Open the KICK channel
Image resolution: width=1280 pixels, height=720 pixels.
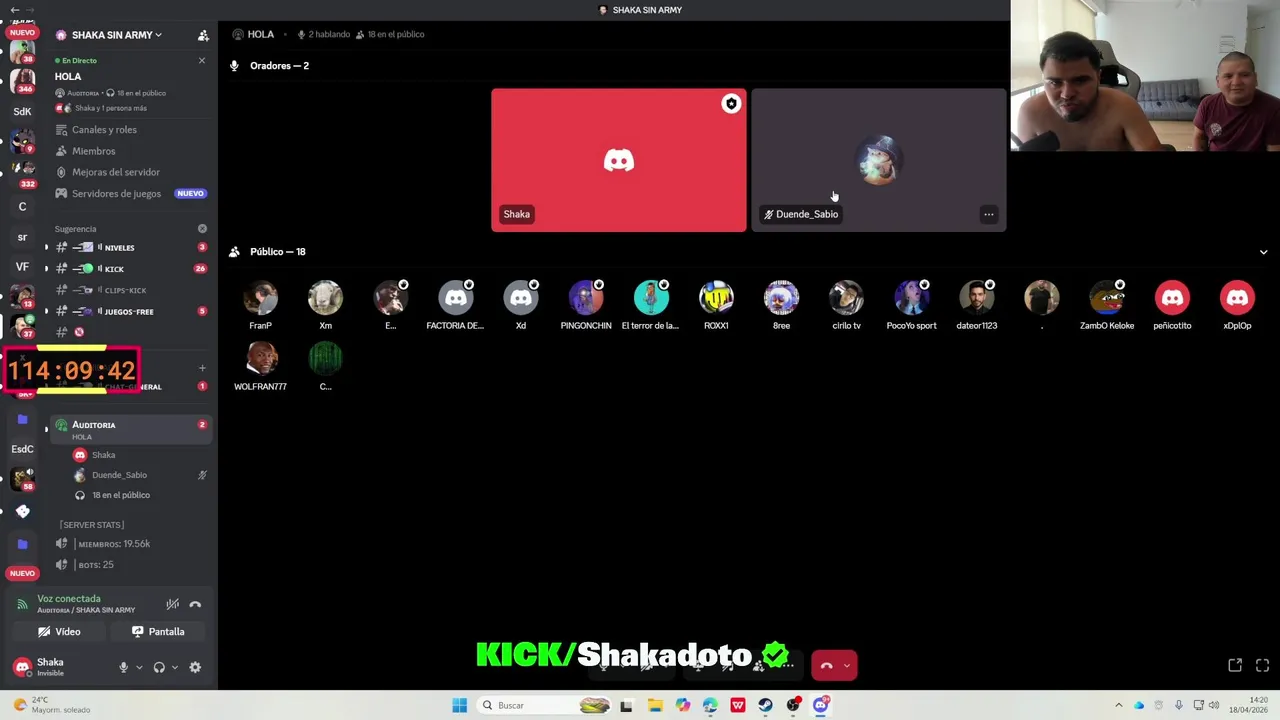click(130, 269)
